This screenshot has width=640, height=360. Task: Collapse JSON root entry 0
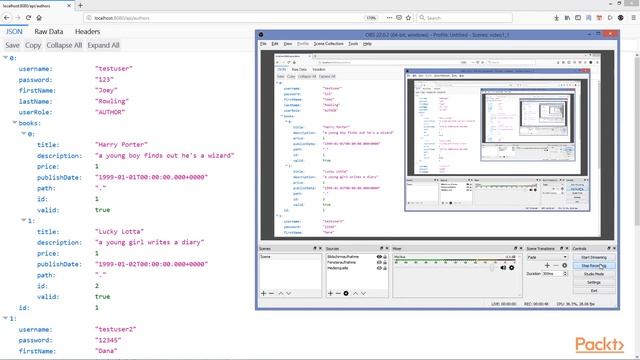pyautogui.click(x=5, y=58)
